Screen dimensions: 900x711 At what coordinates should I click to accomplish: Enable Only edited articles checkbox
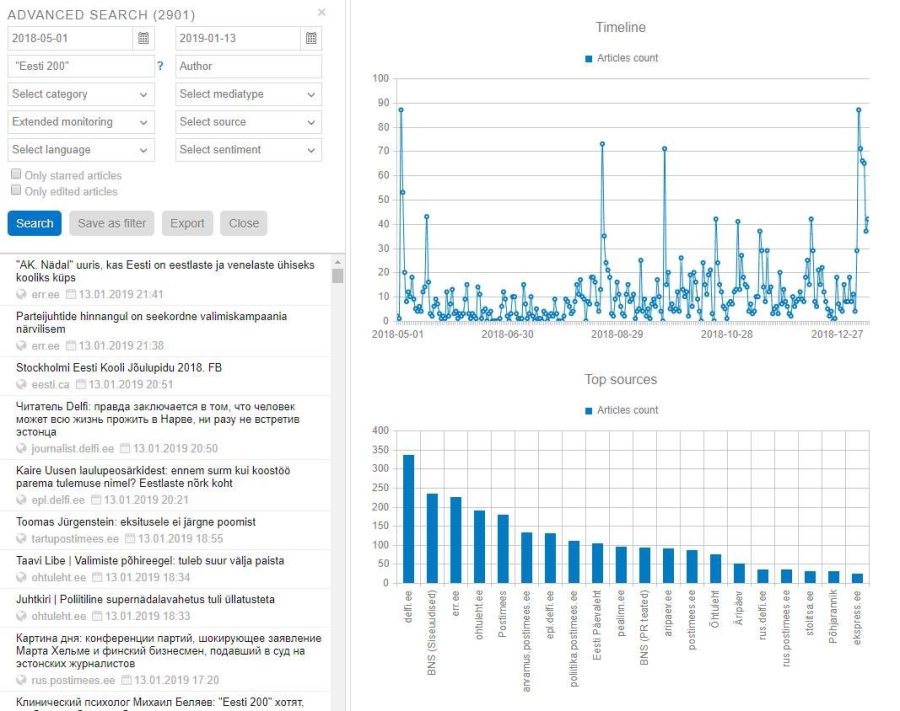pos(16,190)
